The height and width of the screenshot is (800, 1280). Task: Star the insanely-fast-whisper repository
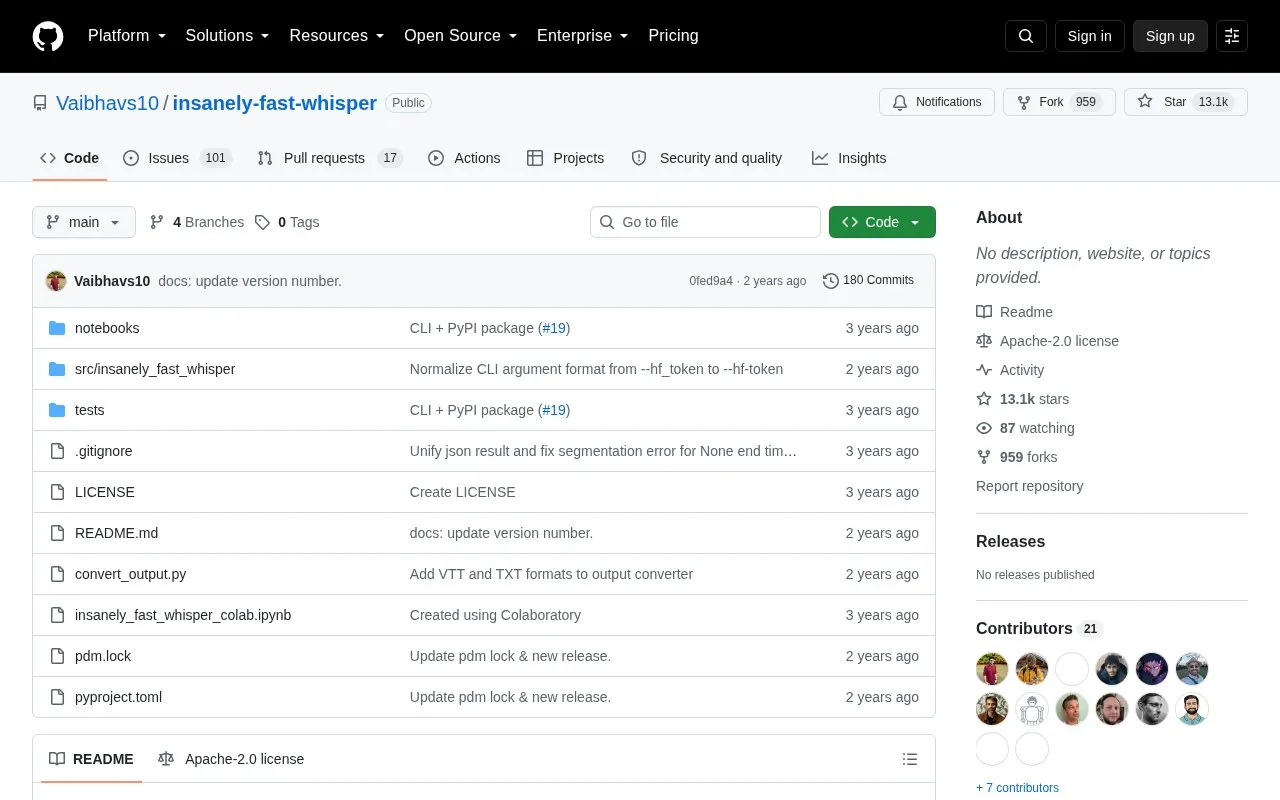[1186, 102]
